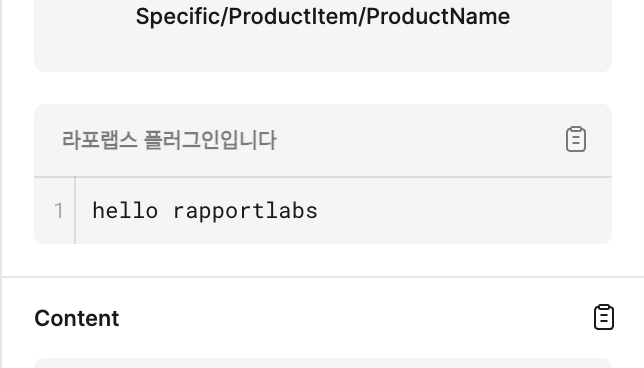The height and width of the screenshot is (368, 644).
Task: Select the Specific/ProductItem/ProductName path text
Action: pyautogui.click(x=323, y=17)
